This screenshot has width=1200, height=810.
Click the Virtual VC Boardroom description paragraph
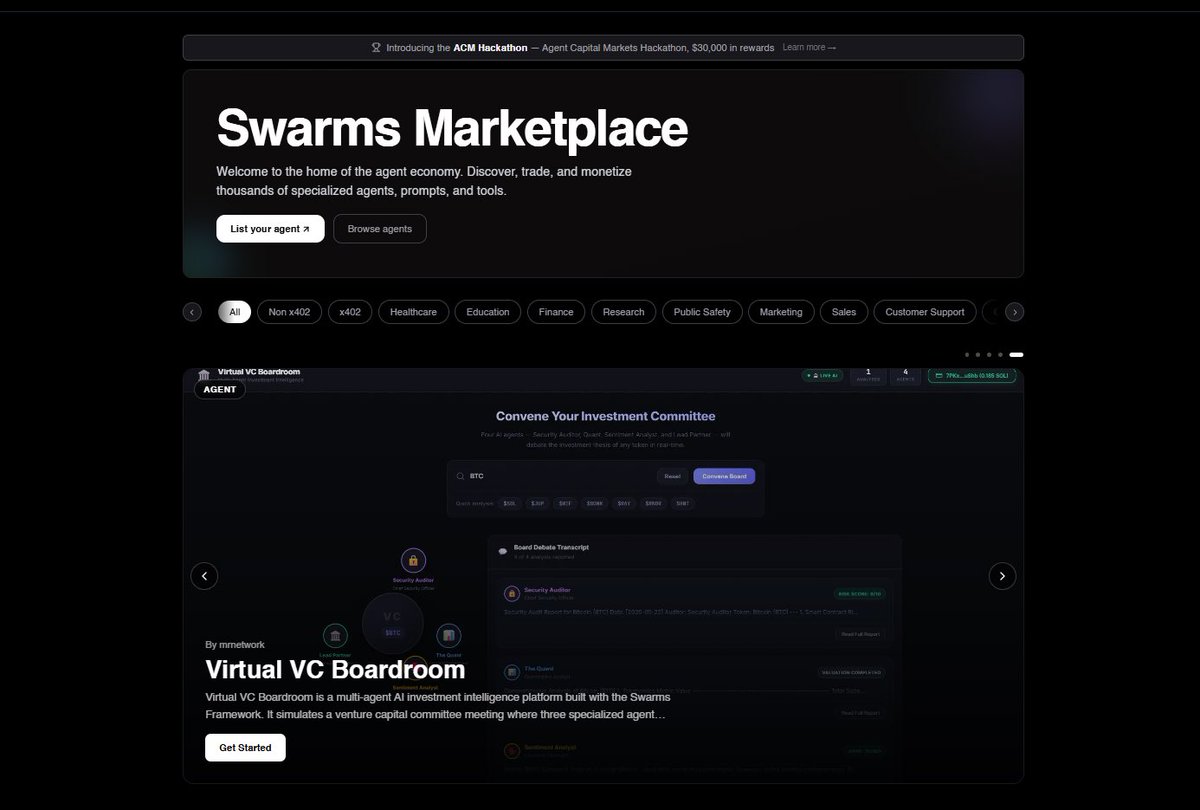[437, 706]
